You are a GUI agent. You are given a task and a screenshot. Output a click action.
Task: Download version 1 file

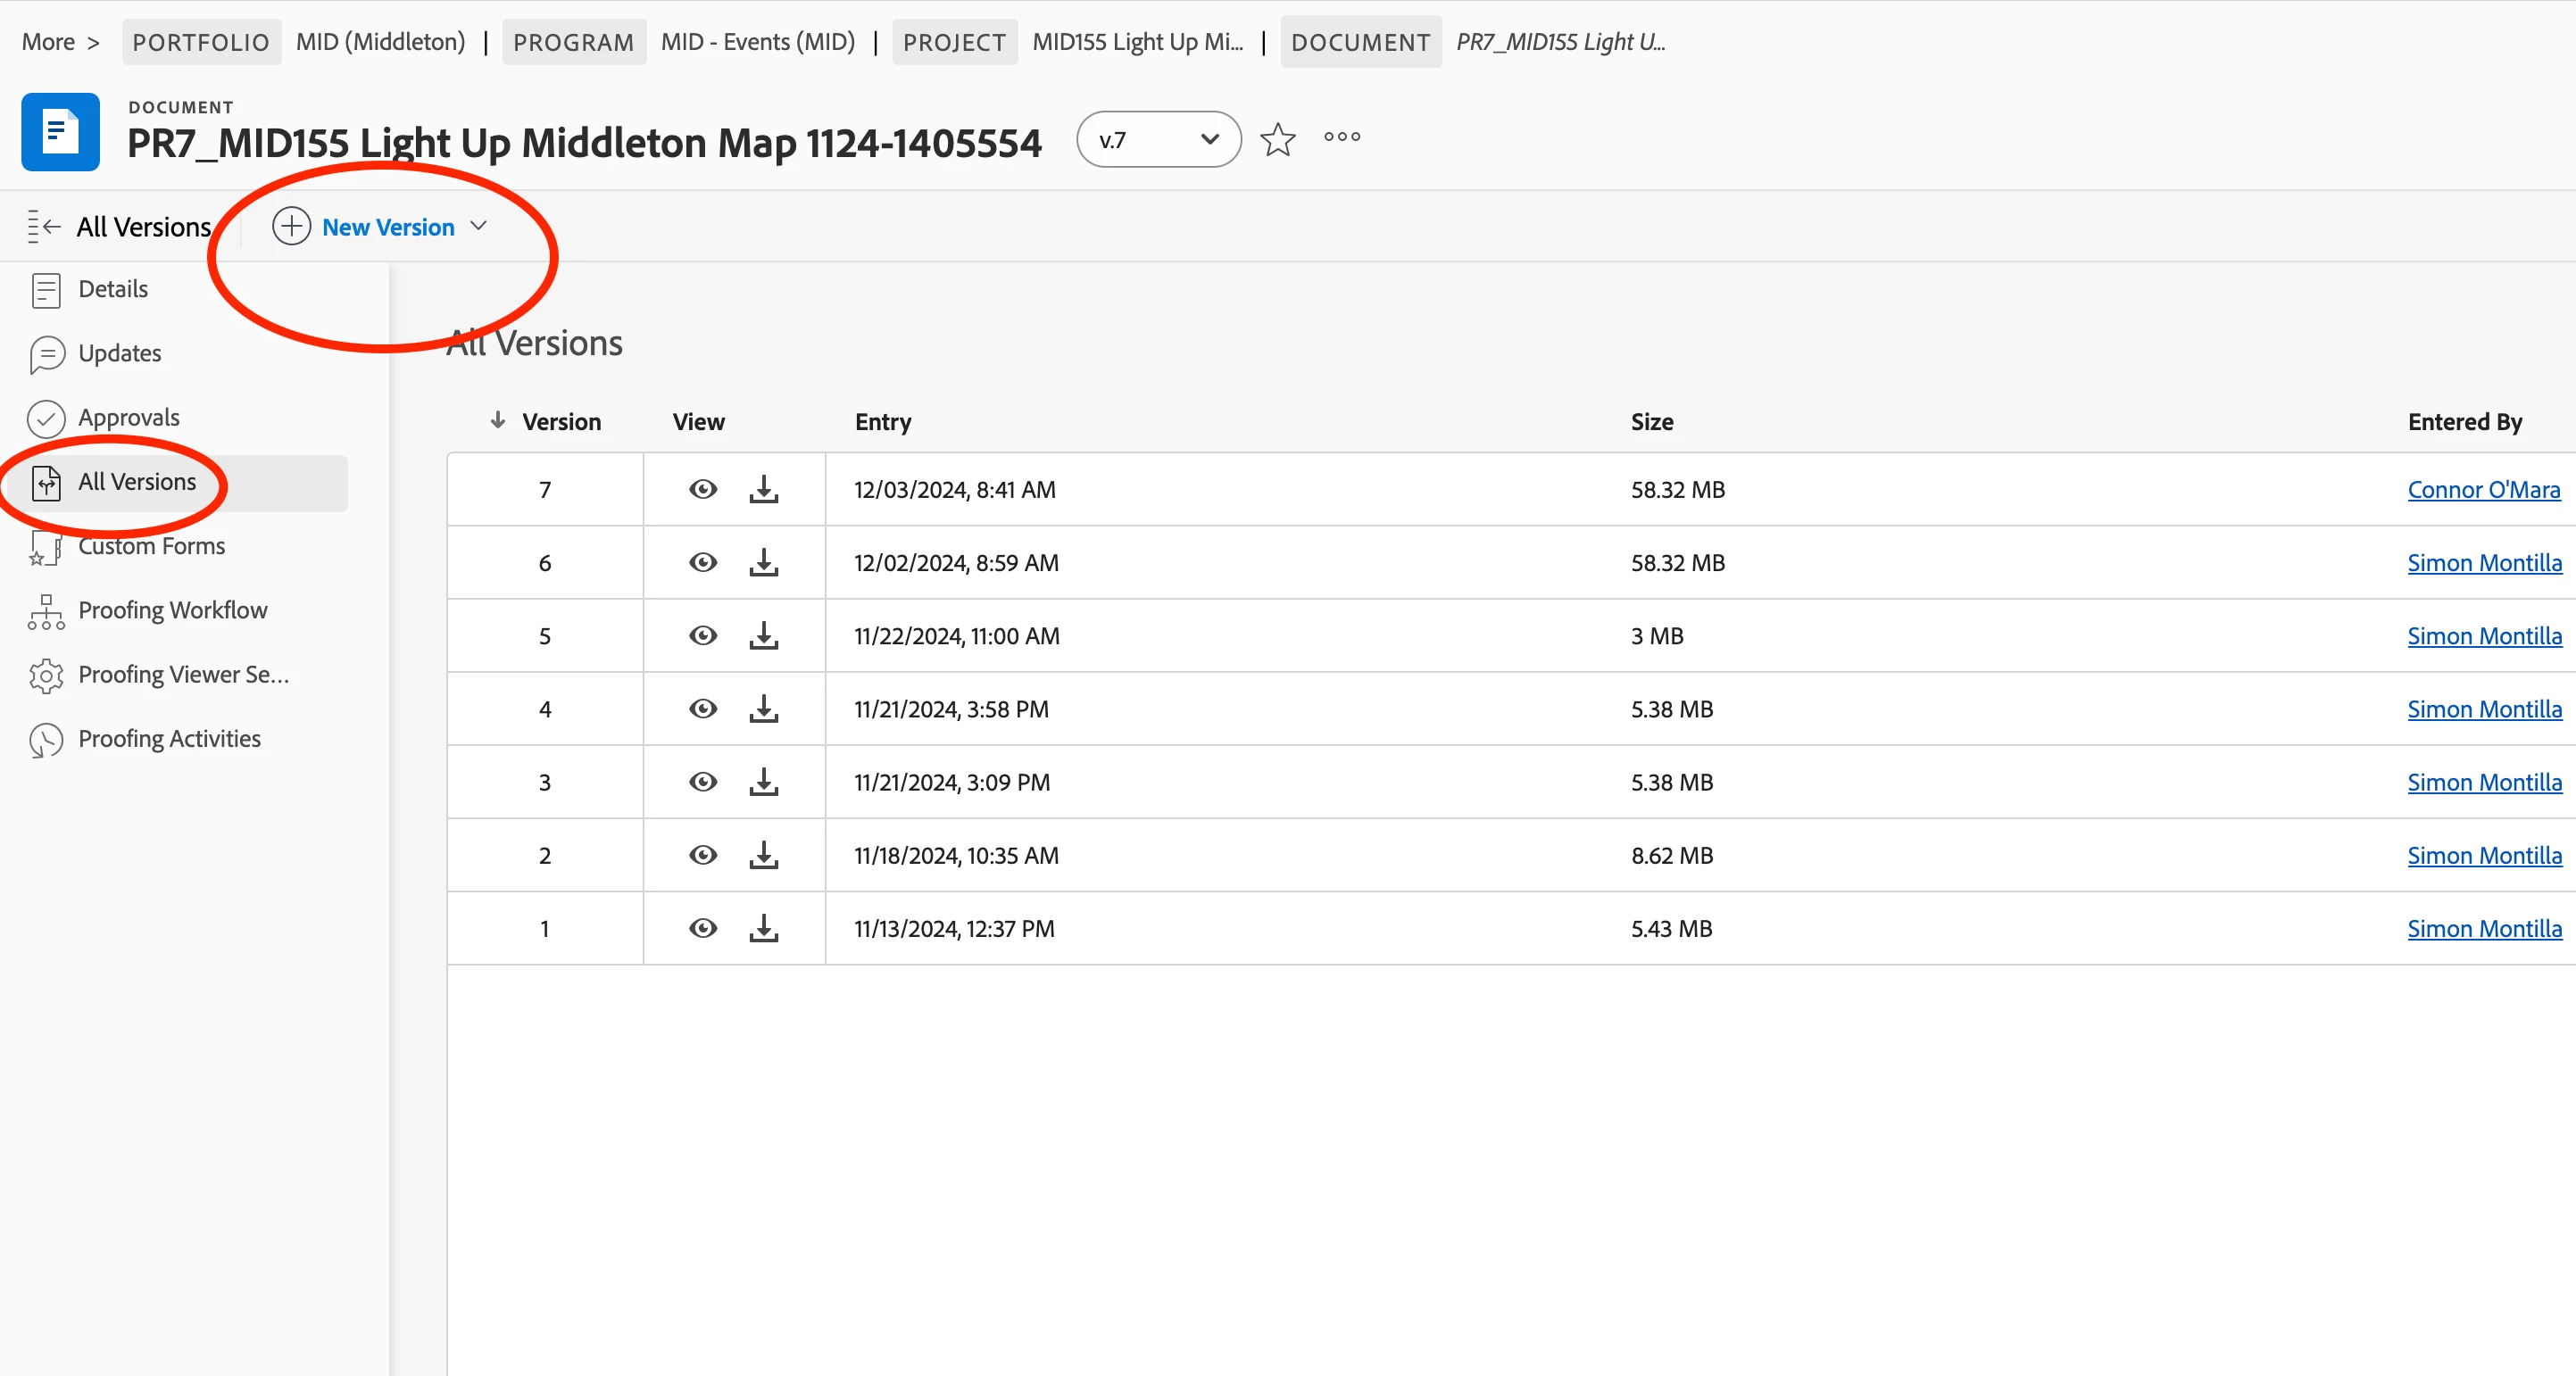click(764, 928)
